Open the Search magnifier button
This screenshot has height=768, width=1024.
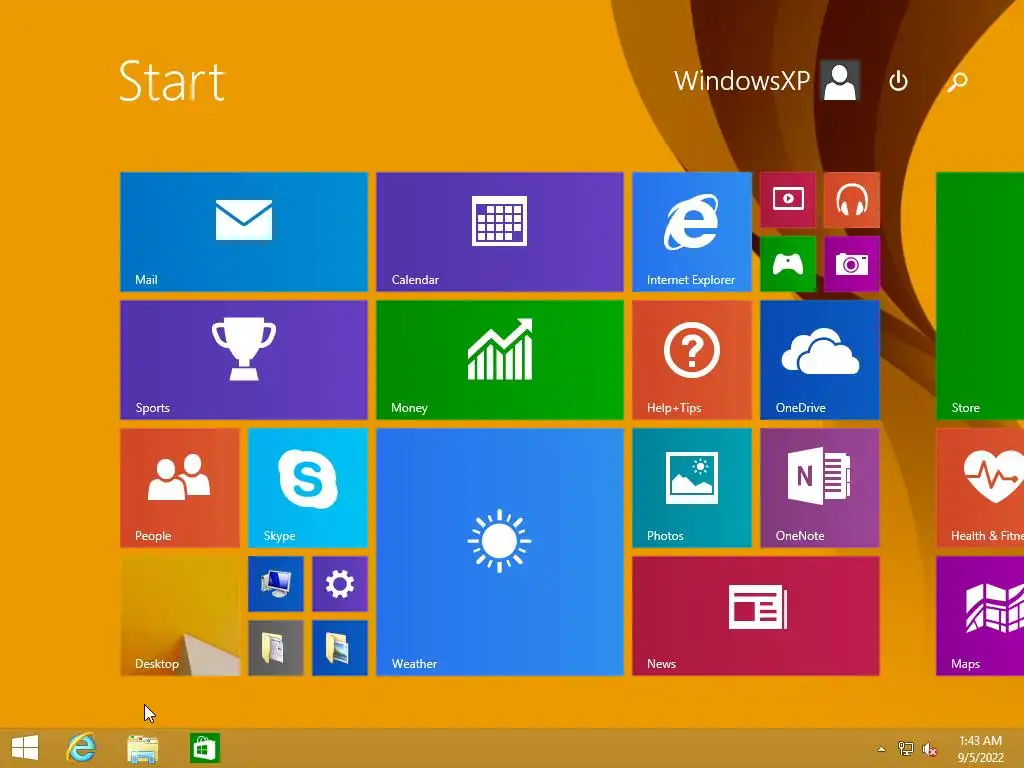coord(957,81)
